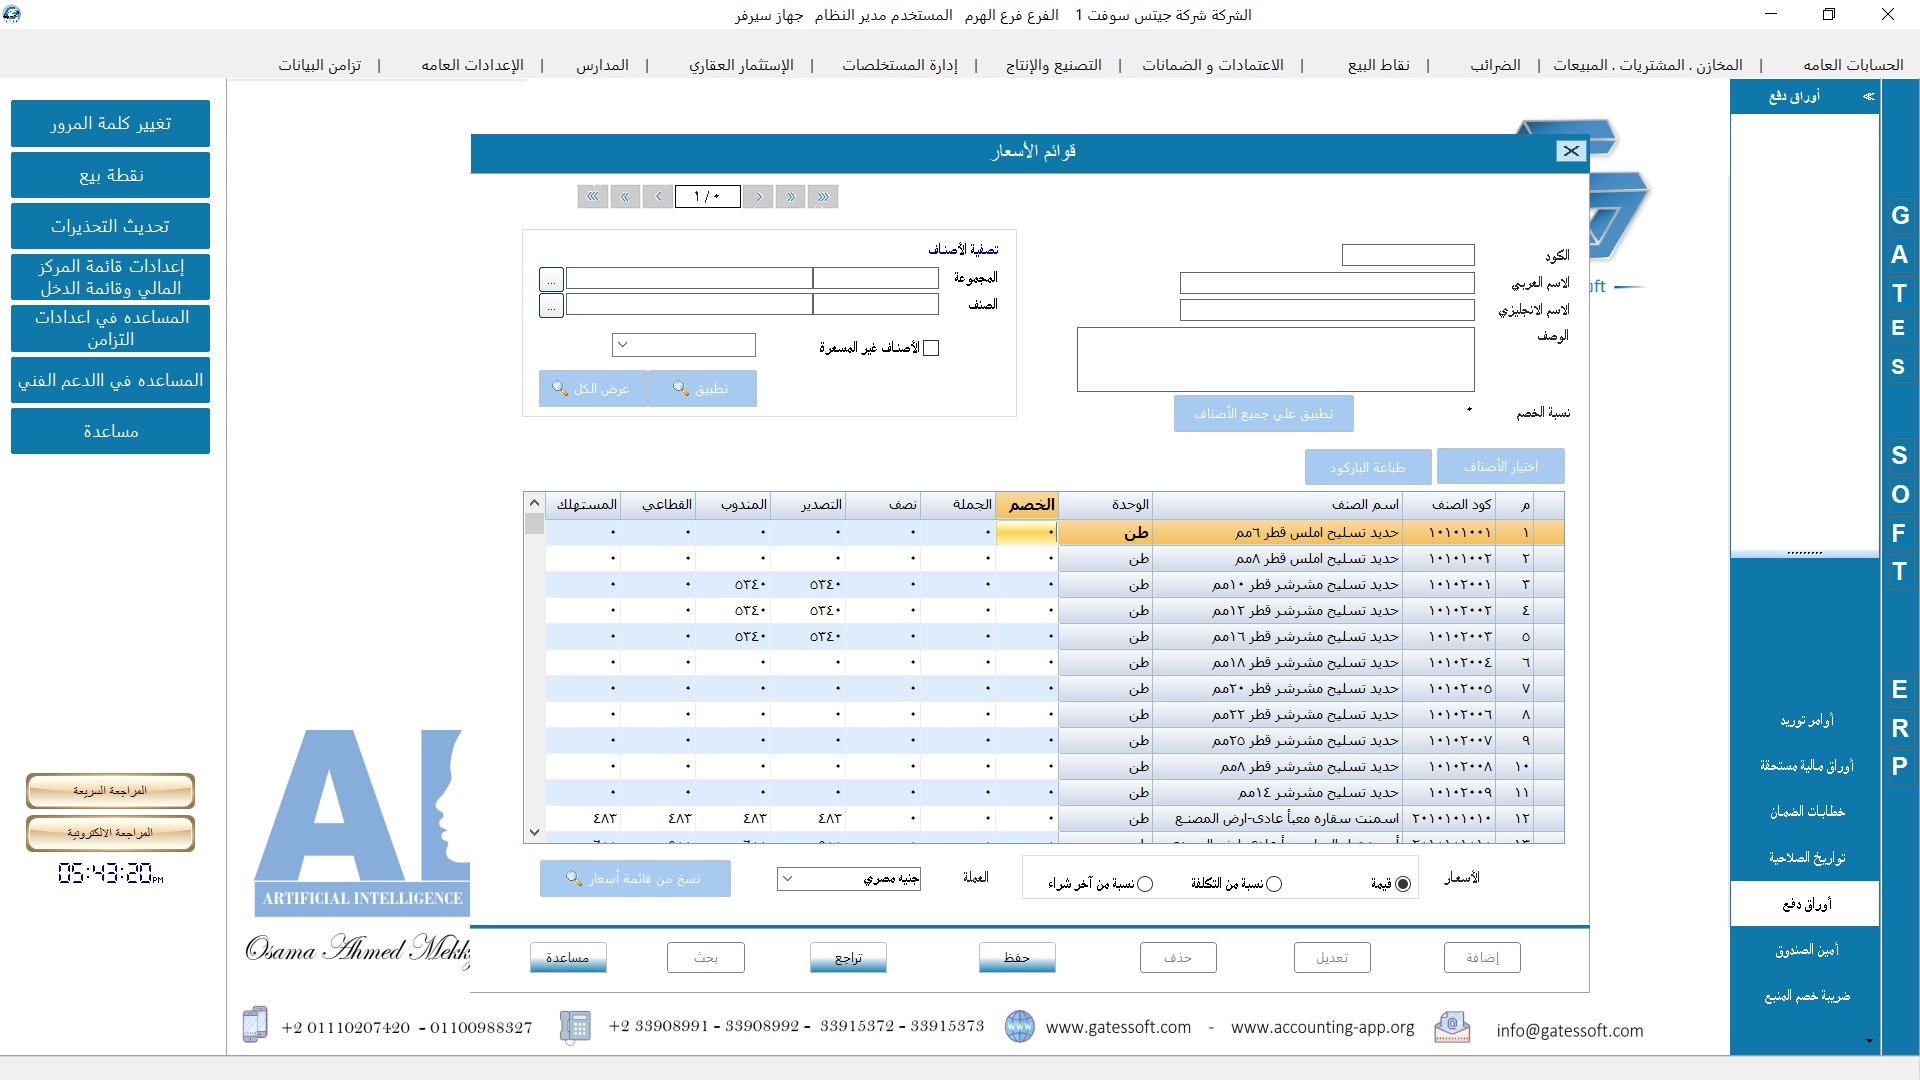Click تطبيق على جميع الأصناف button

[x=1263, y=413]
